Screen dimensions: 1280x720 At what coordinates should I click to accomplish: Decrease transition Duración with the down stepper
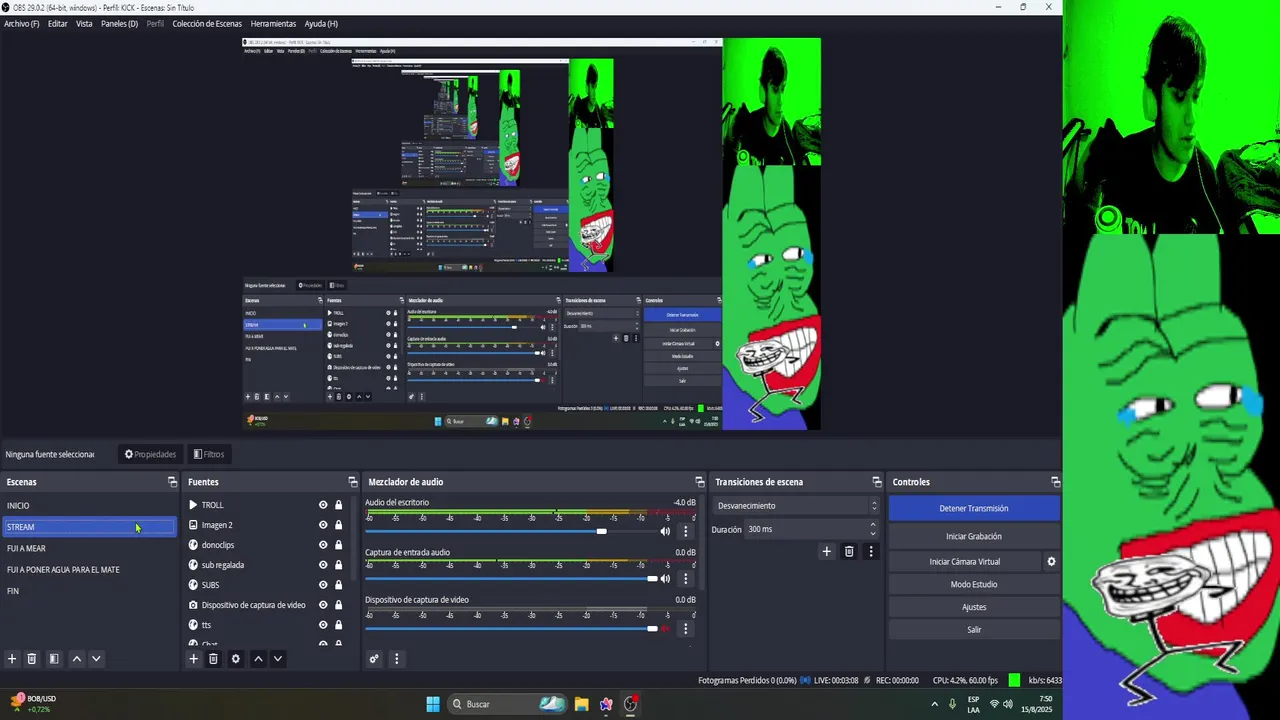(x=872, y=533)
